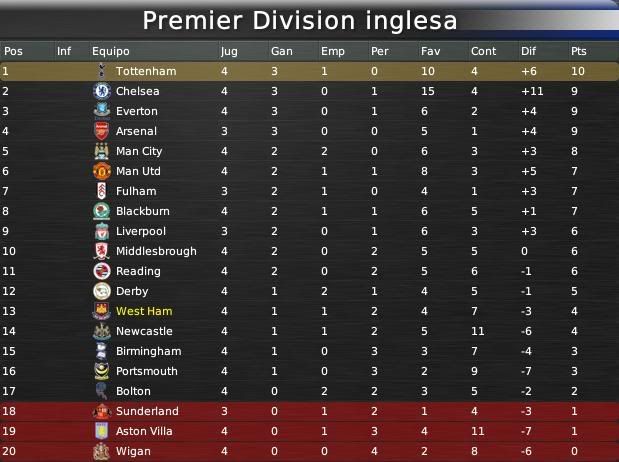619x462 pixels.
Task: Open the Arsenal crest icon
Action: coord(102,131)
